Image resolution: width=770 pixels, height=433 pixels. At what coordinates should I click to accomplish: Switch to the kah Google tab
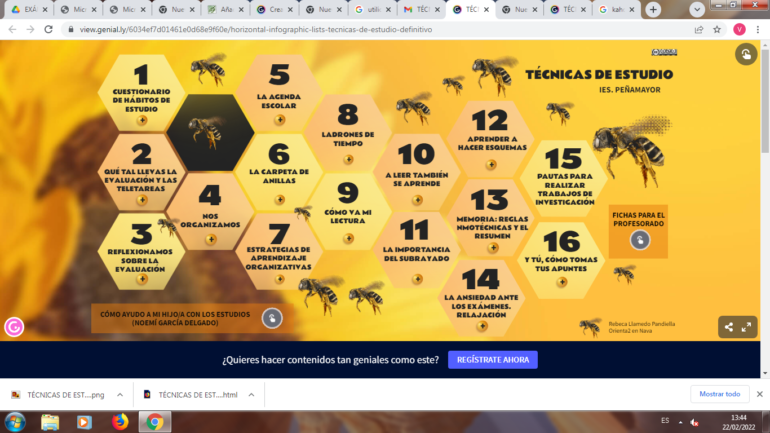click(617, 9)
